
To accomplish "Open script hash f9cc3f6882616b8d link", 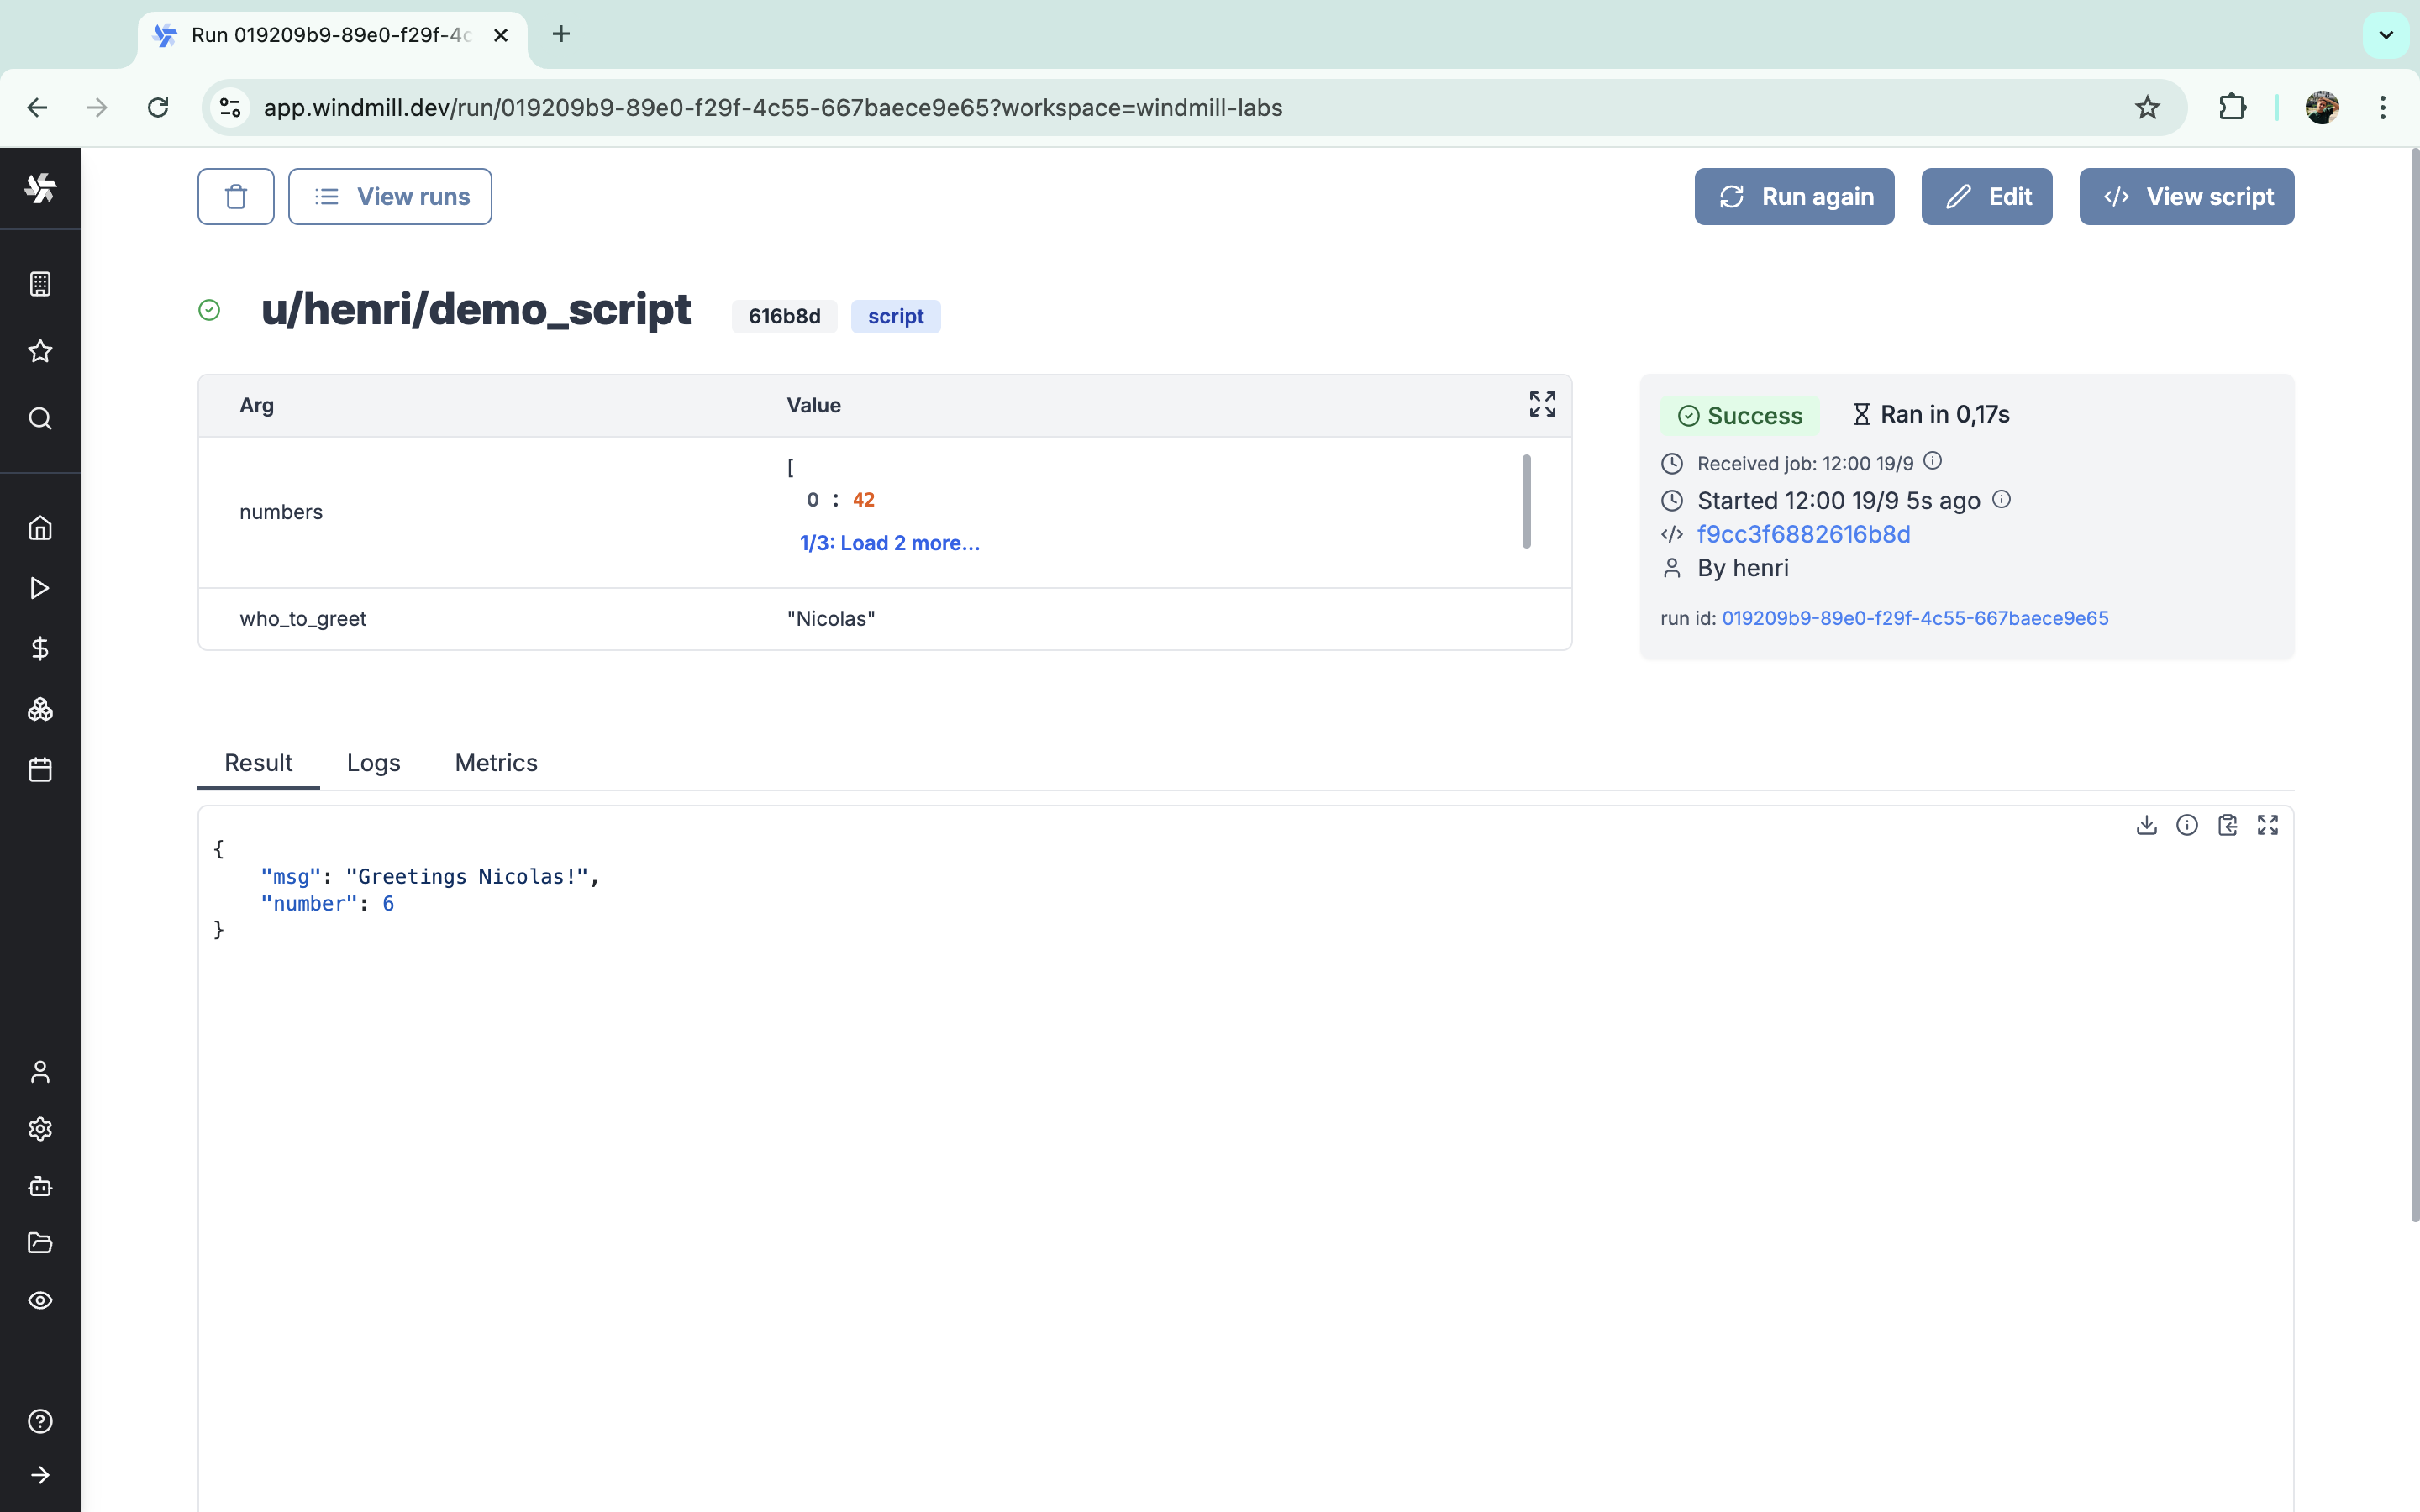I will coord(1803,534).
